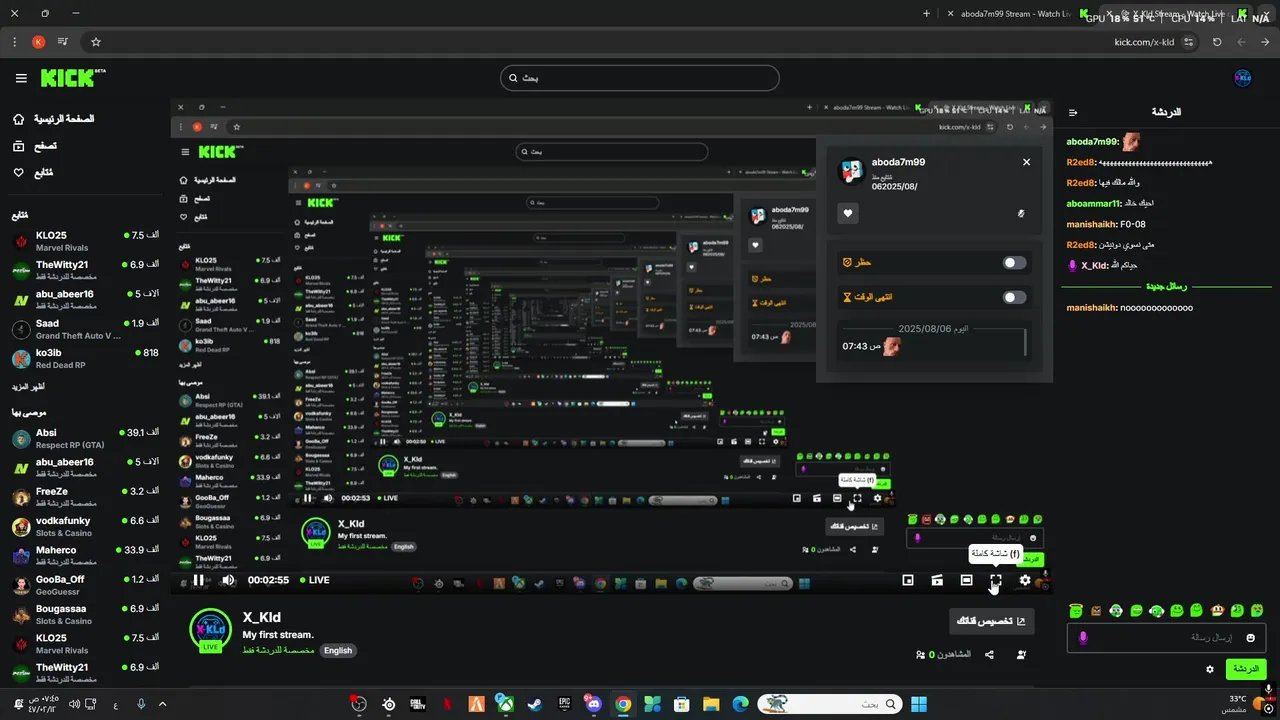The width and height of the screenshot is (1280, 720).
Task: Close the aboda7m99 user card
Action: (x=1026, y=162)
